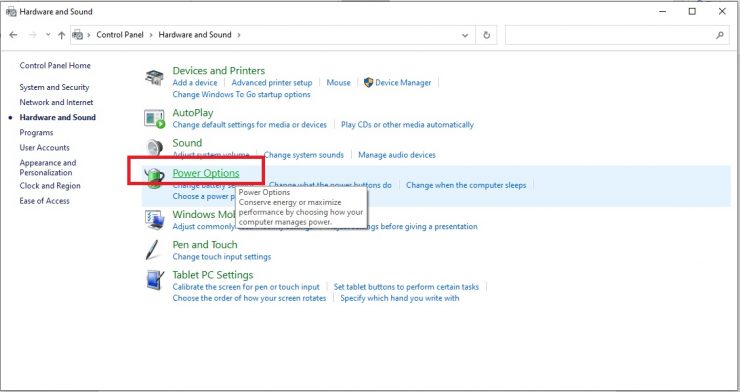Click the Tablet PC Settings icon
Screen dimensions: 740x392
point(154,280)
